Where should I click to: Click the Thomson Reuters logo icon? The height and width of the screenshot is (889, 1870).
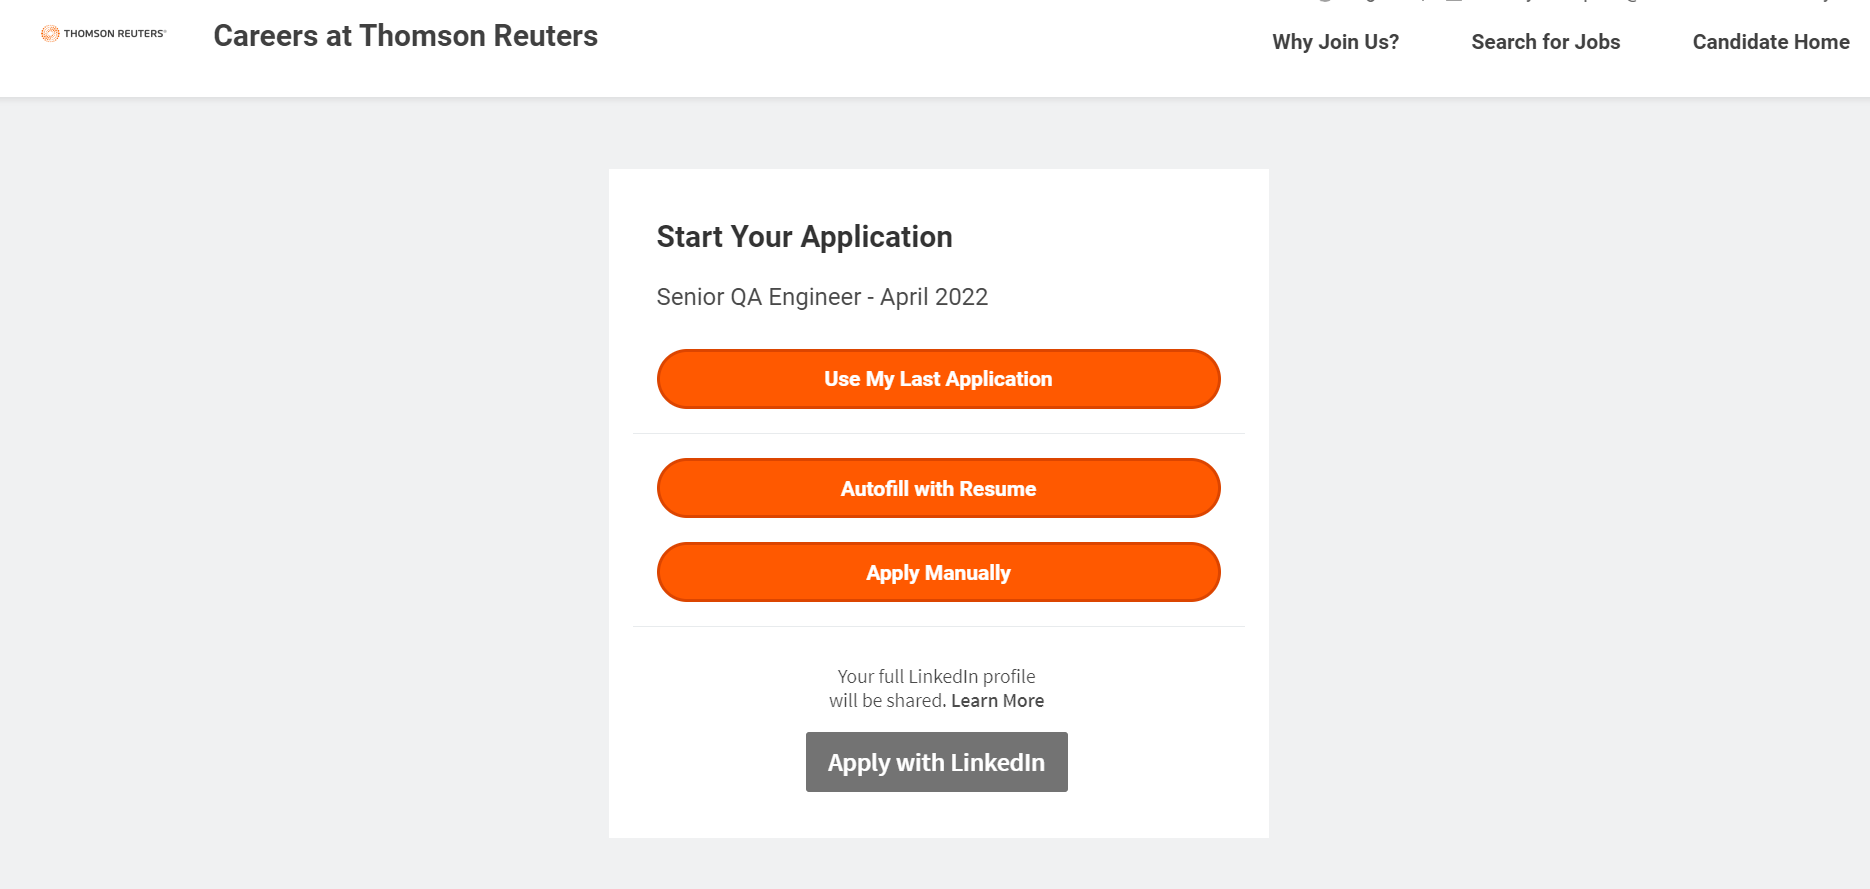[50, 34]
